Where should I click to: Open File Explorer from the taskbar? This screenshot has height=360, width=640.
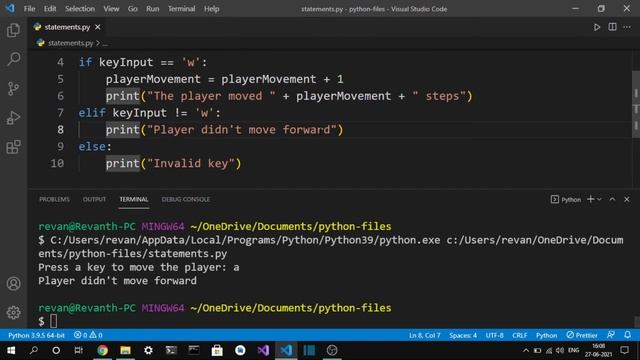point(125,350)
